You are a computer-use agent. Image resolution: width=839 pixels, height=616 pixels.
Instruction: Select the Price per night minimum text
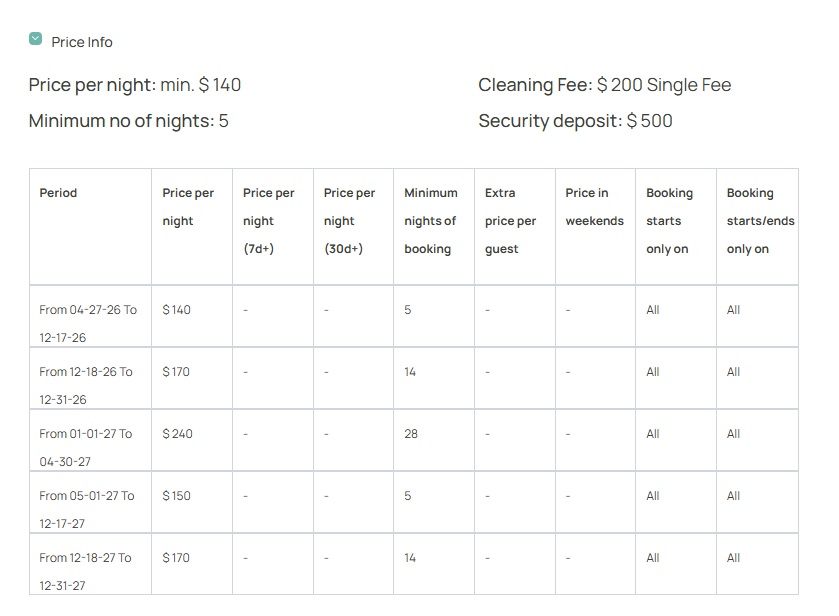135,85
